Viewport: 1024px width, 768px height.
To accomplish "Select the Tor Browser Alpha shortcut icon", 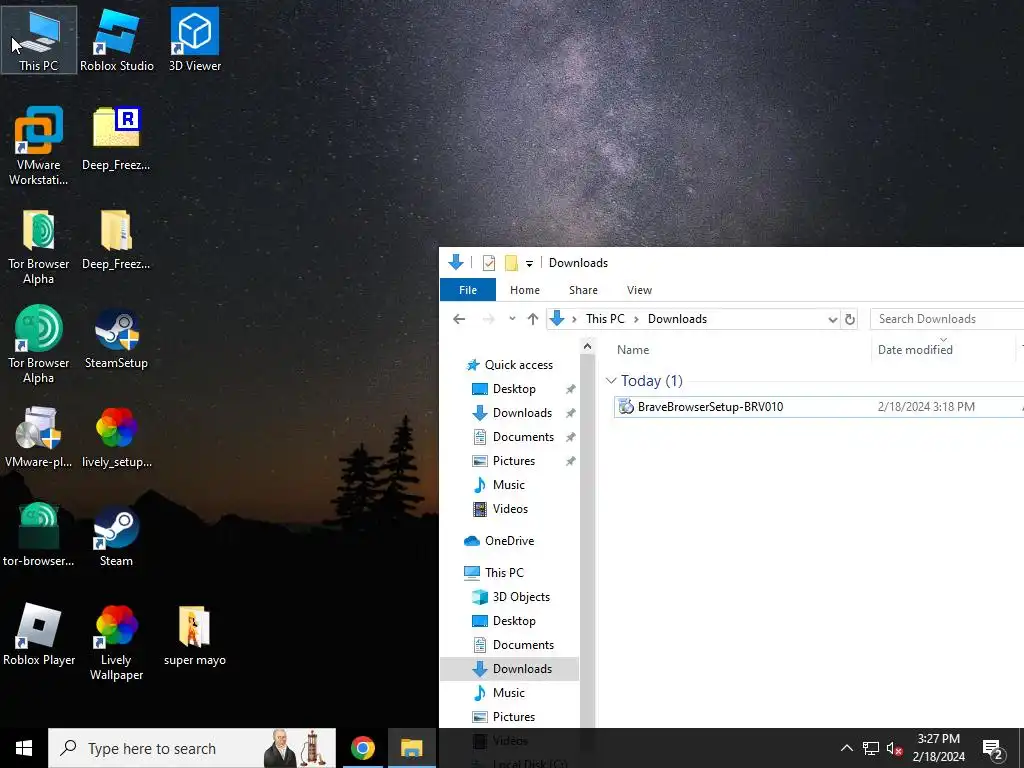I will click(x=39, y=345).
